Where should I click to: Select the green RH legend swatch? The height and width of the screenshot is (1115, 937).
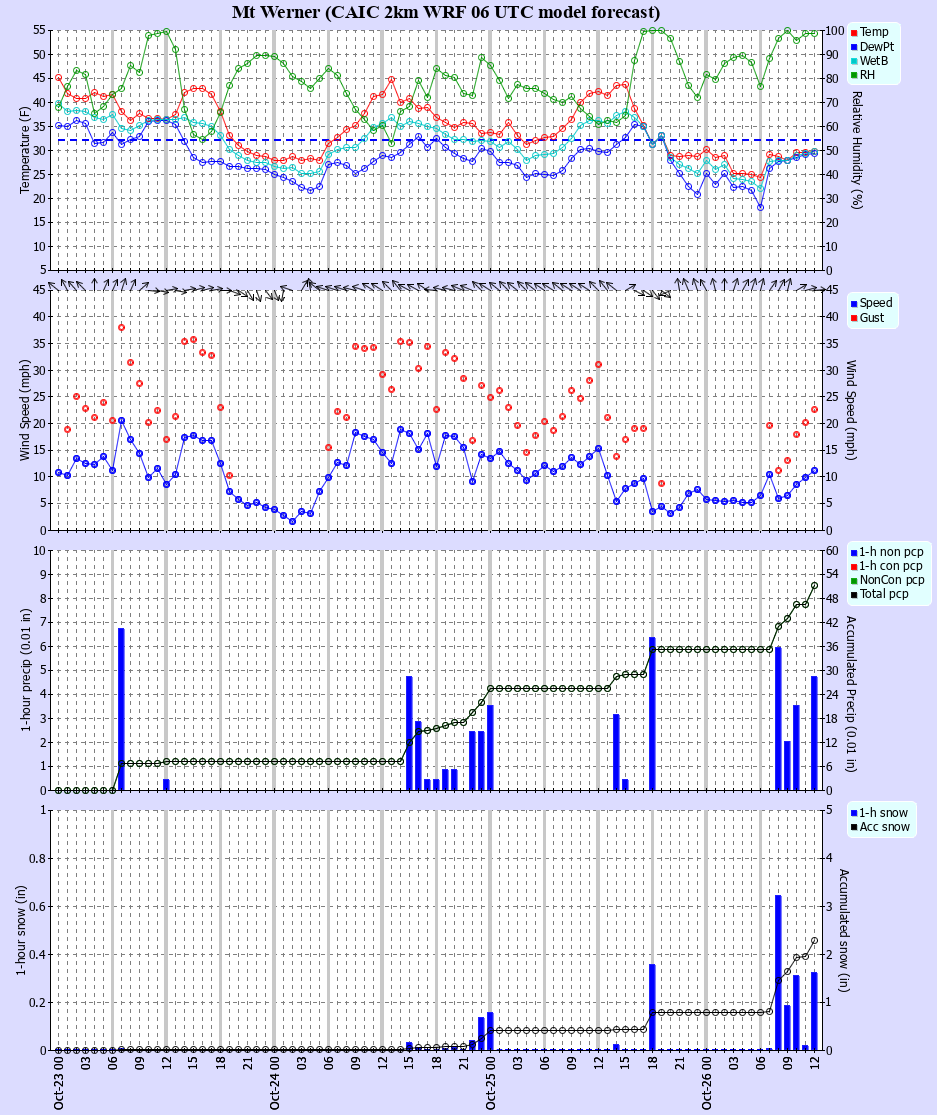pos(854,75)
